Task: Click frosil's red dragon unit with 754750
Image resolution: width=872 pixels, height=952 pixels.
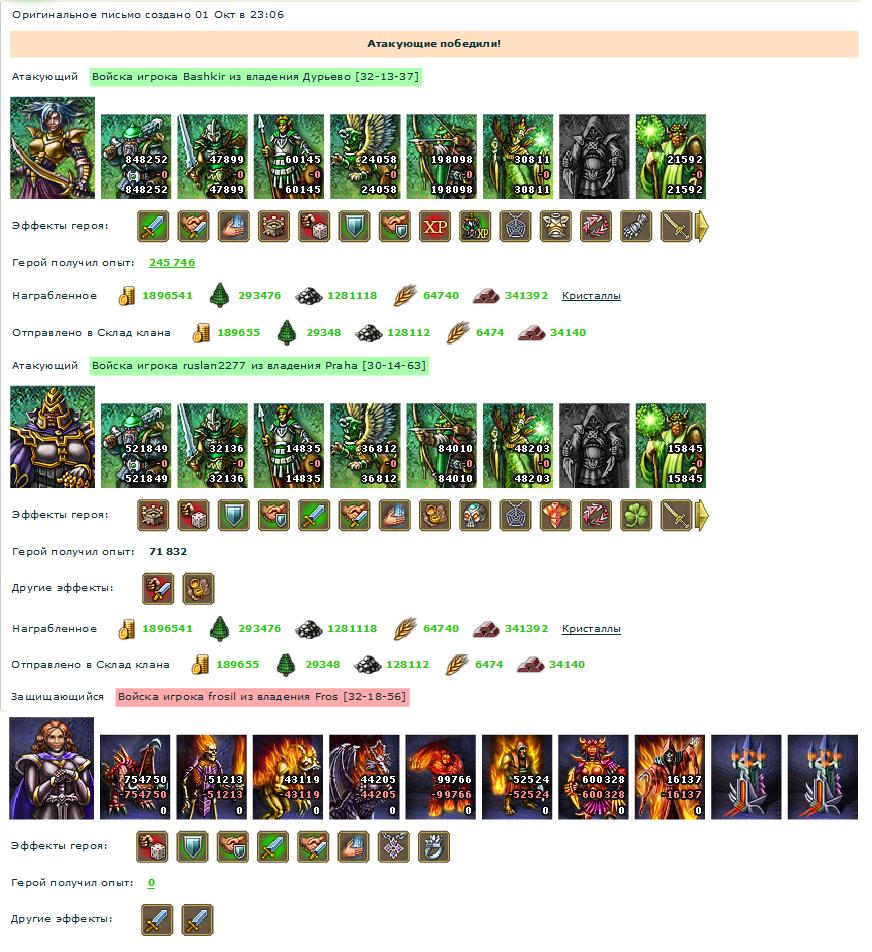Action: click(135, 777)
